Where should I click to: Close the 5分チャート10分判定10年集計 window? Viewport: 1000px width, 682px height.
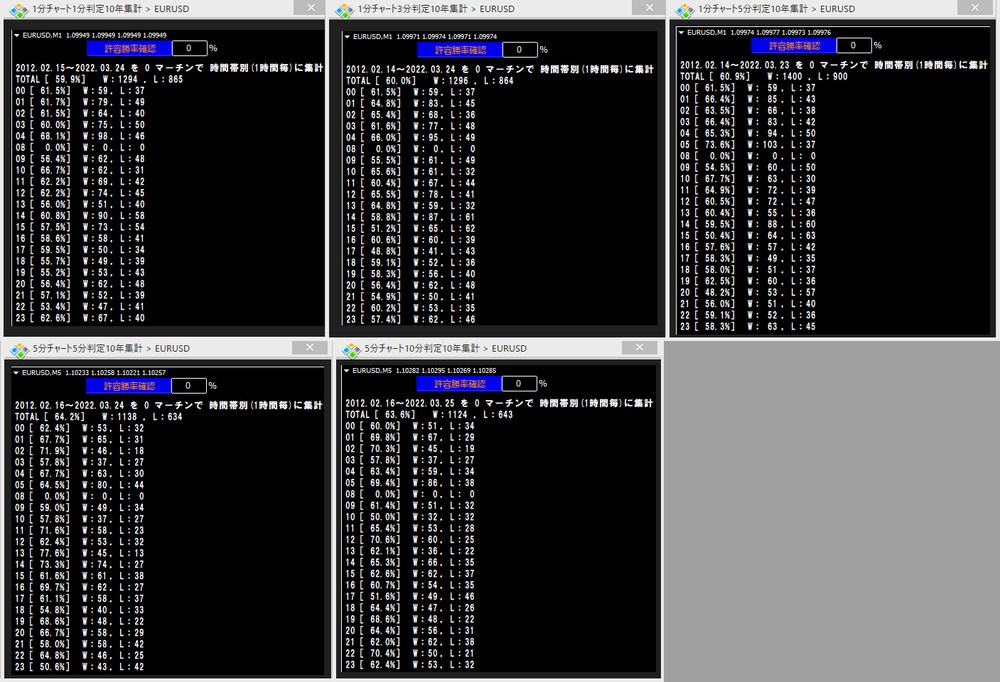tap(640, 347)
